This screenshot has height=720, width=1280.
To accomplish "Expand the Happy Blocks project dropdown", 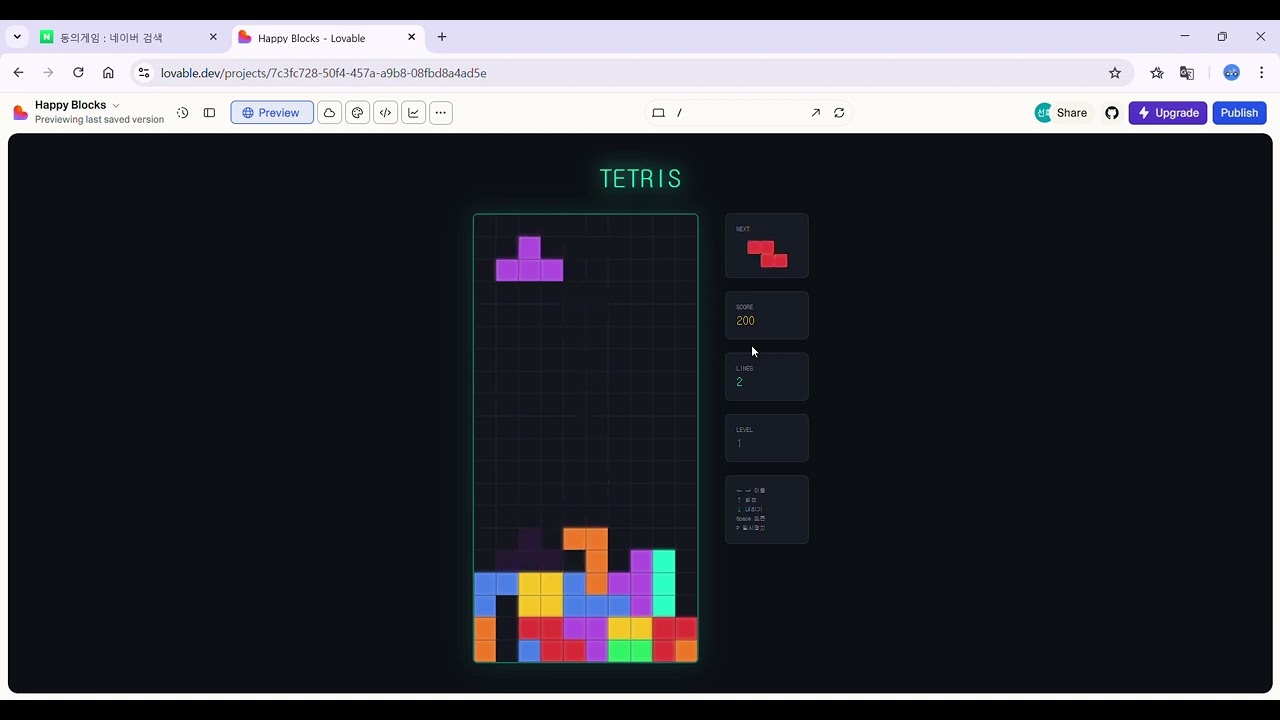I will tap(116, 105).
